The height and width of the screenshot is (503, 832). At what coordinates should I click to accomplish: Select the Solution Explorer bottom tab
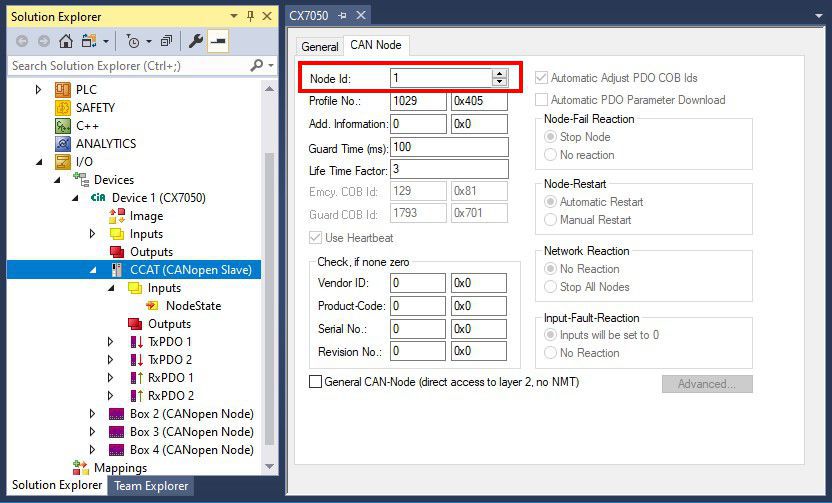(57, 485)
